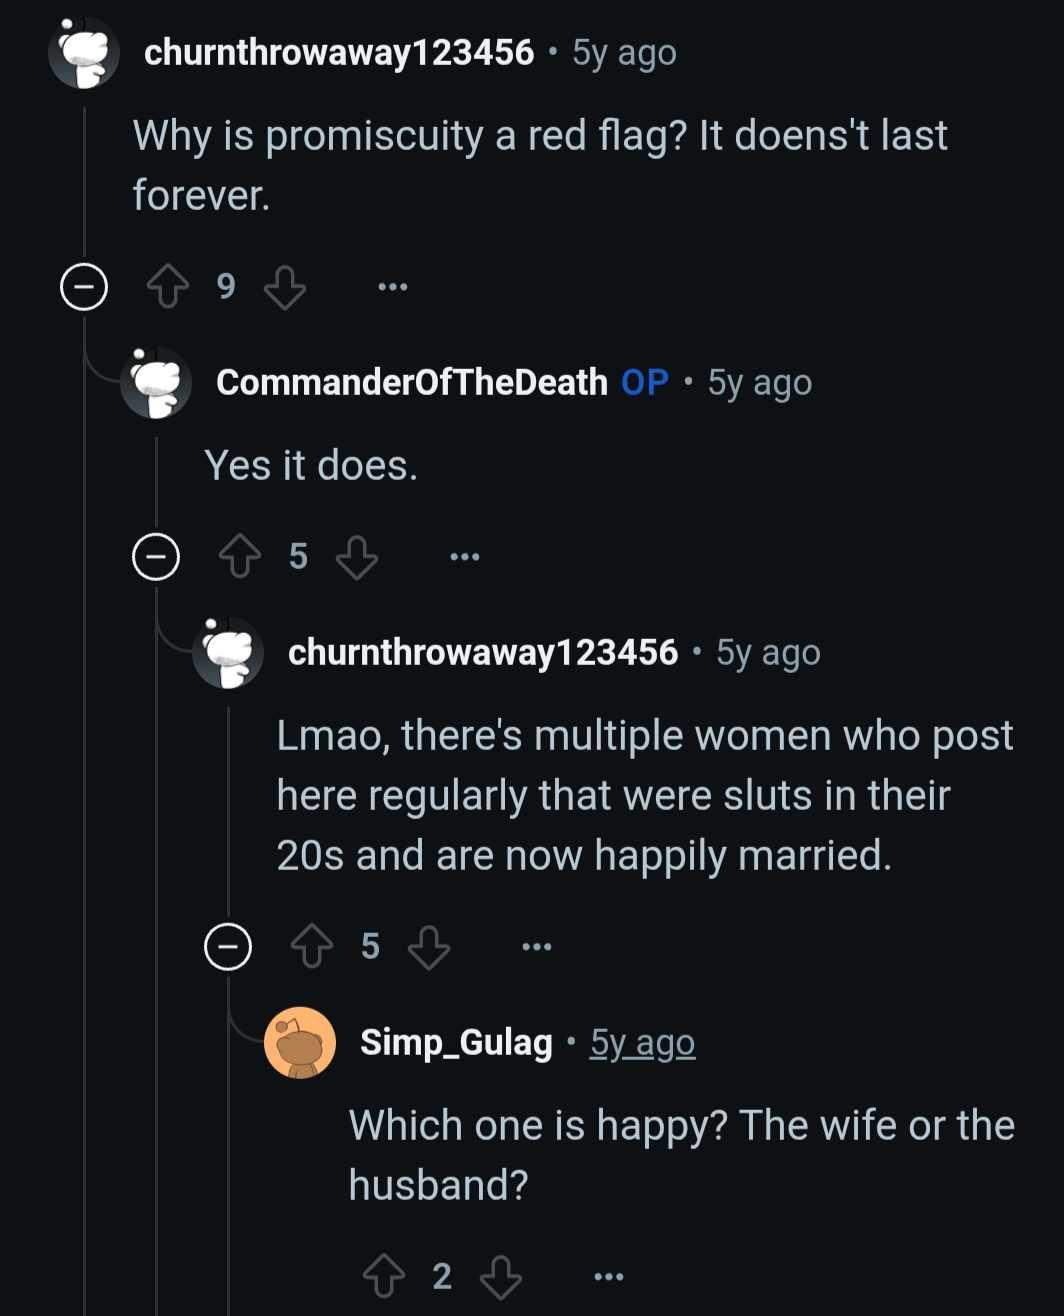Open more options for the "happily married" comment
Viewport: 1064px width, 1316px height.
click(x=537, y=947)
